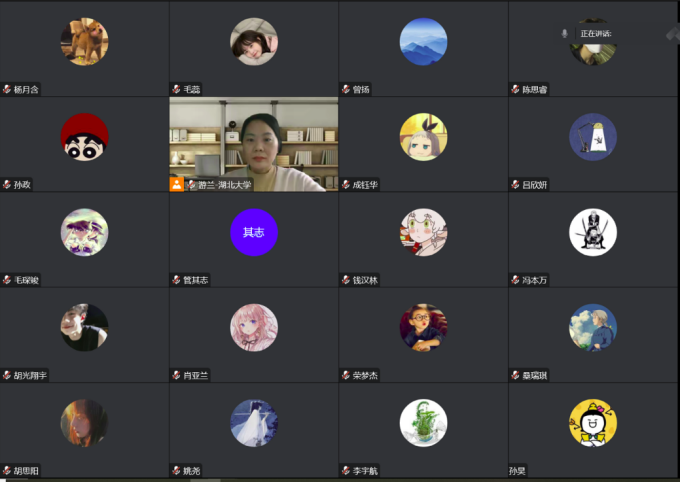Click the Shin-chan cartoon avatar of 孙政
Screen dimensions: 681x483
tap(84, 137)
